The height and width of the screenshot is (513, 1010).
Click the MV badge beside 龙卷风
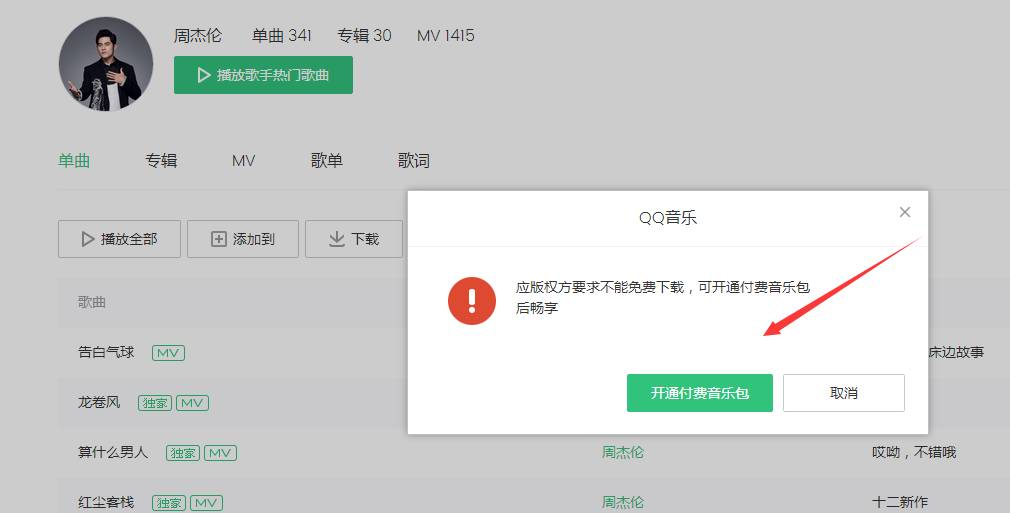pos(192,403)
